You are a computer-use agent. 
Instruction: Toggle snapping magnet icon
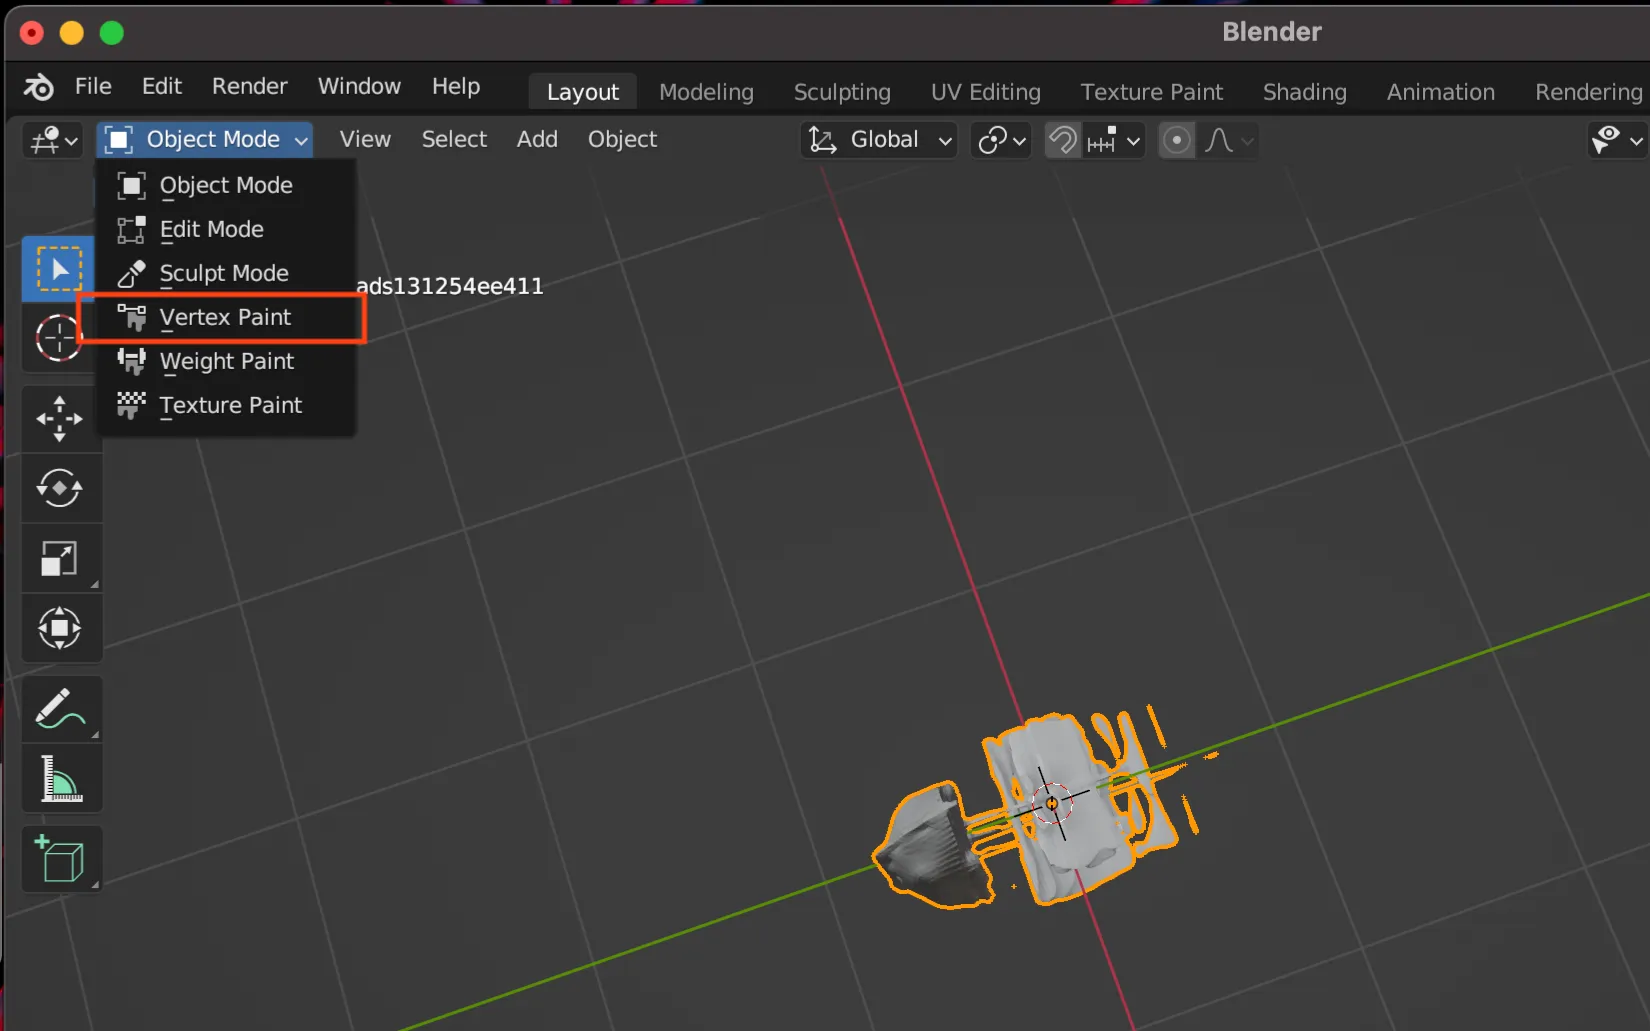click(1063, 140)
